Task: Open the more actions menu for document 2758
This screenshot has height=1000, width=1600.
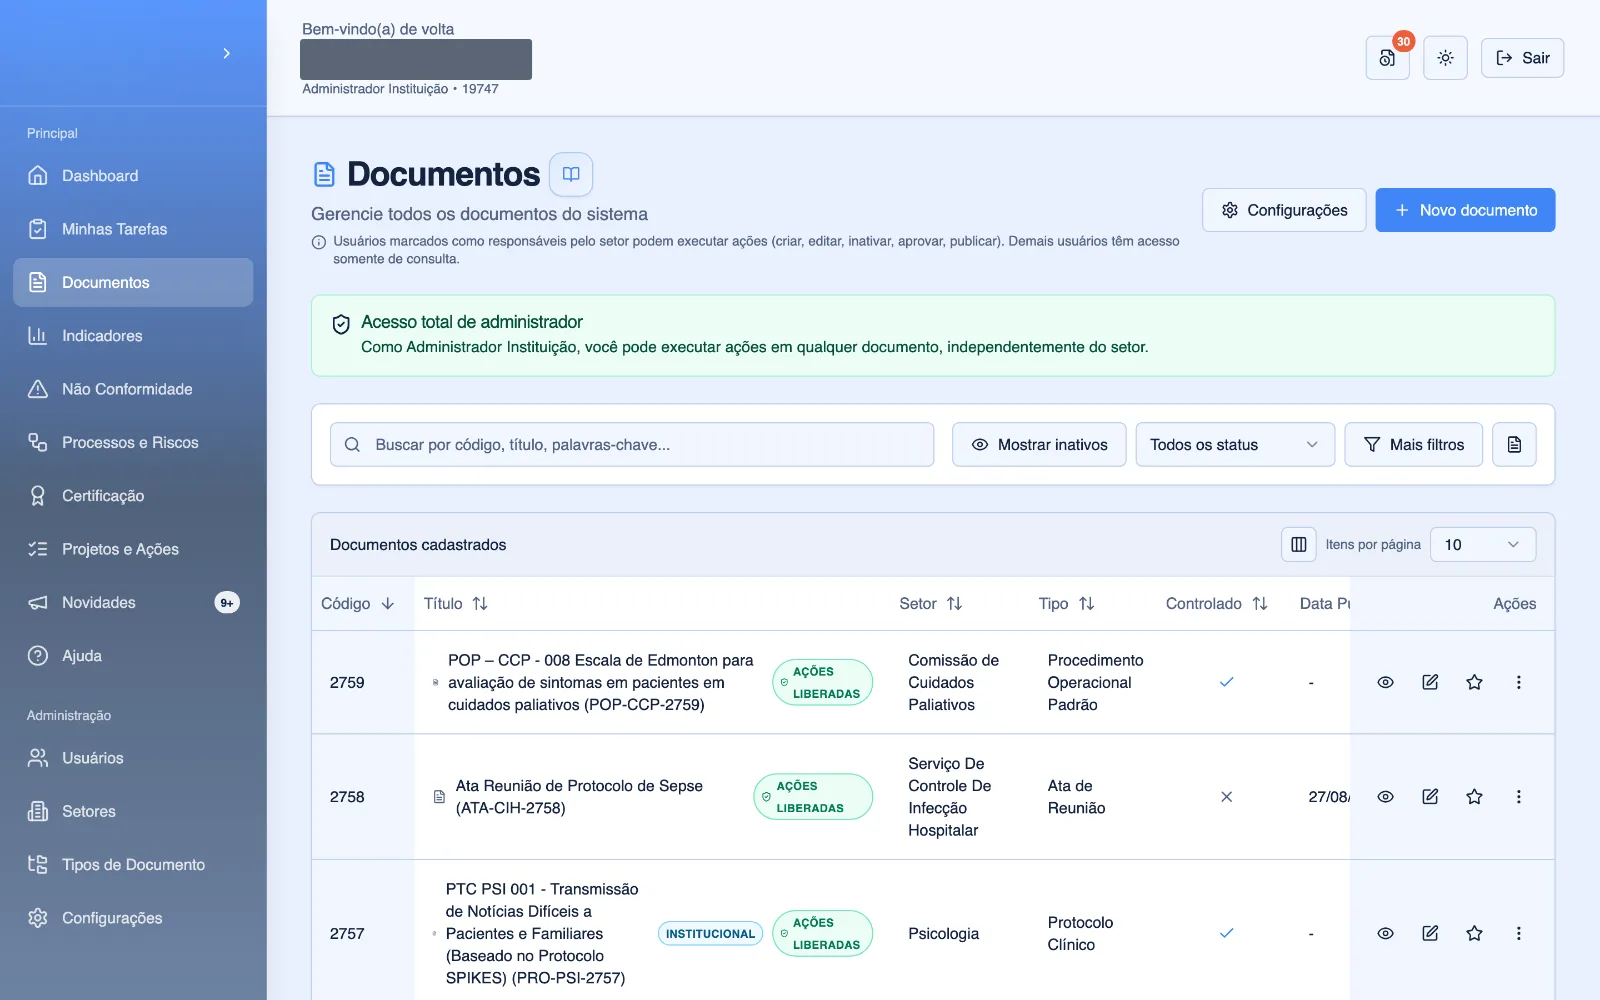Action: (1518, 797)
